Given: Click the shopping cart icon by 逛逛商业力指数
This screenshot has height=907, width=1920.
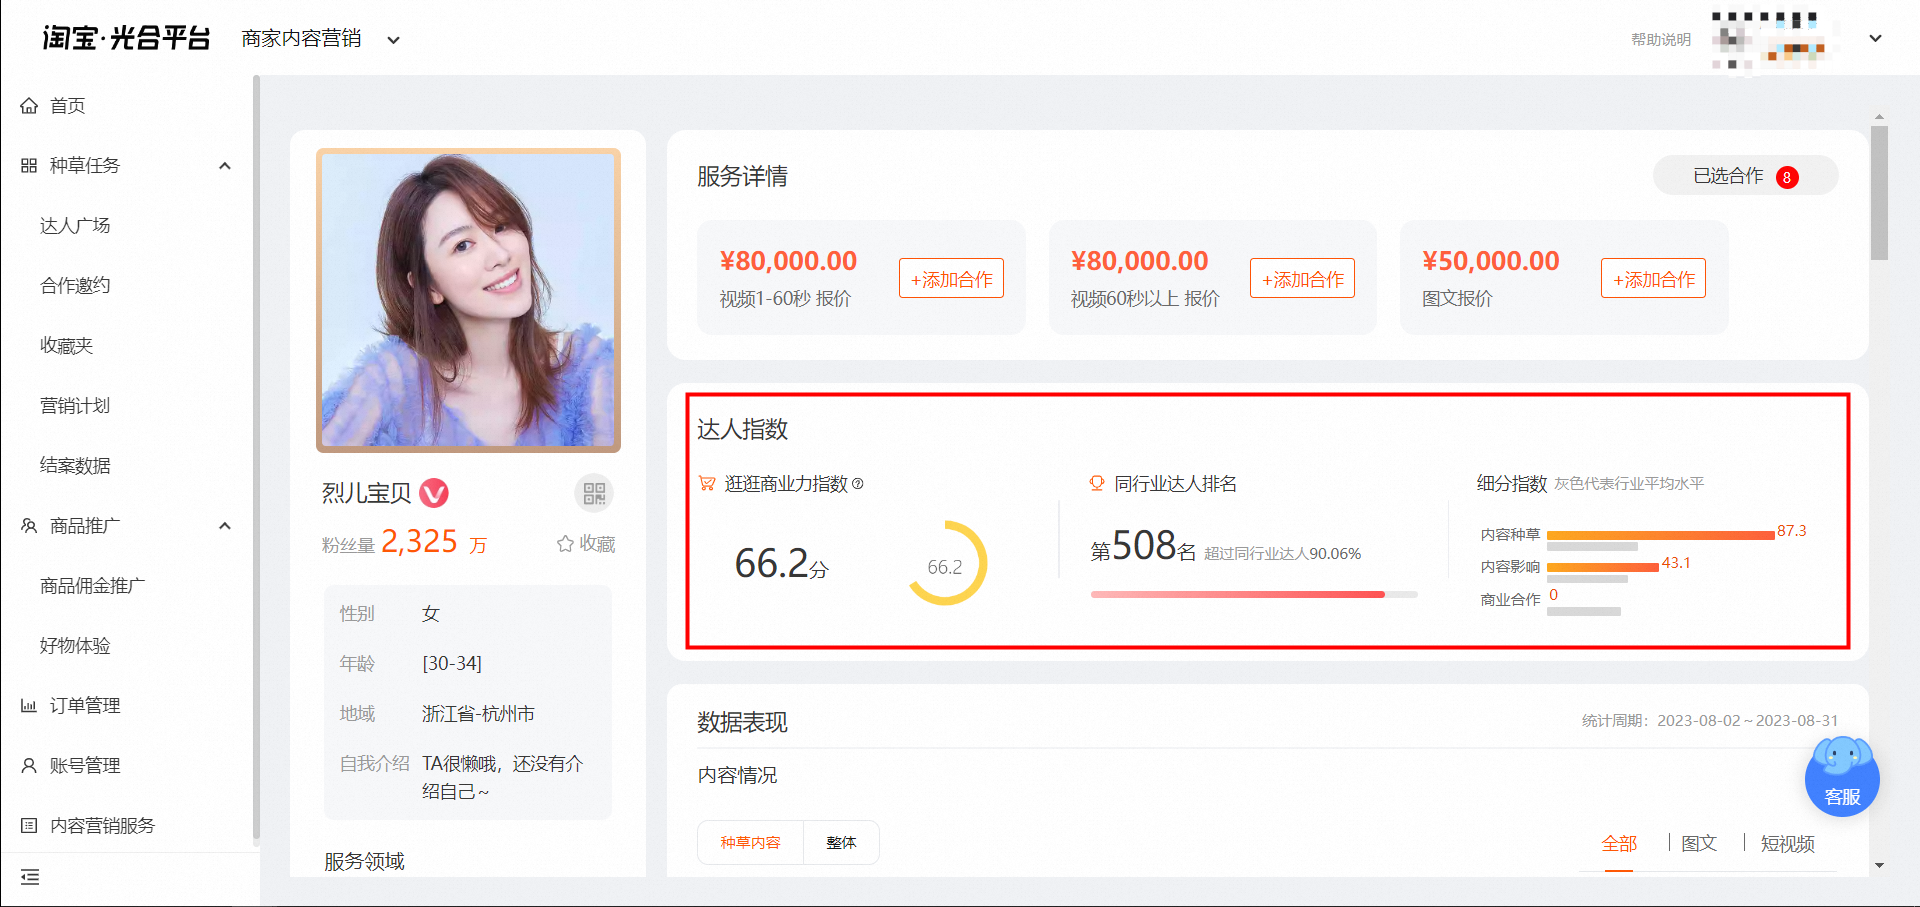Looking at the screenshot, I should tap(707, 484).
